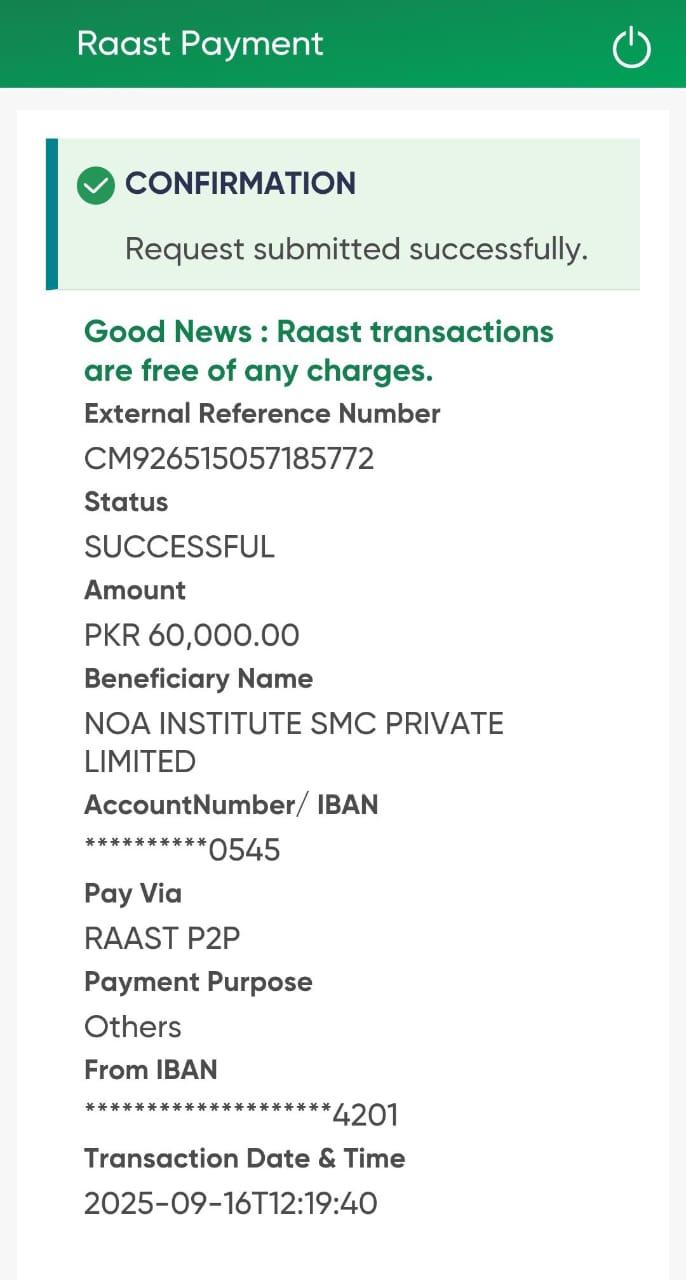Click the Status label

tap(126, 502)
